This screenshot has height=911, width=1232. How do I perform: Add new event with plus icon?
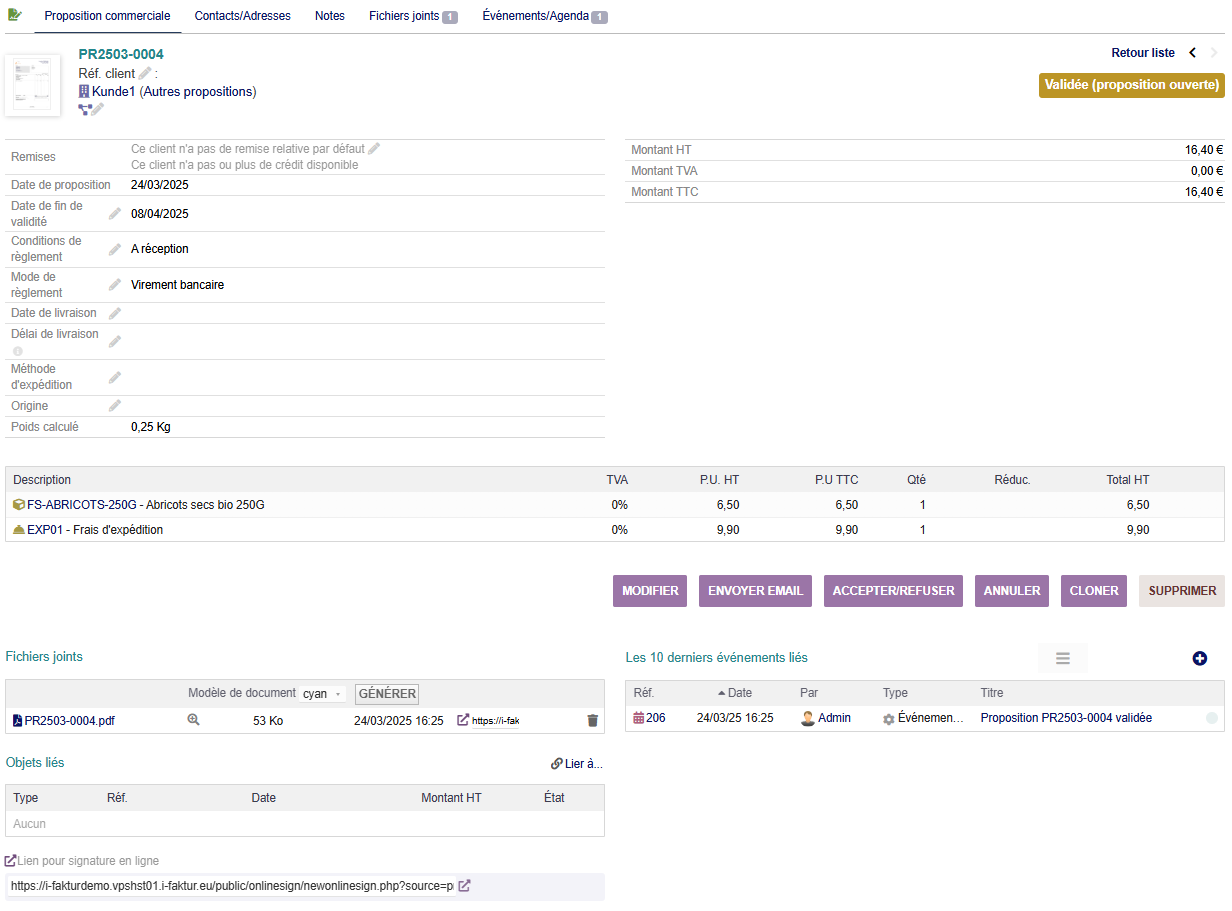point(1200,658)
